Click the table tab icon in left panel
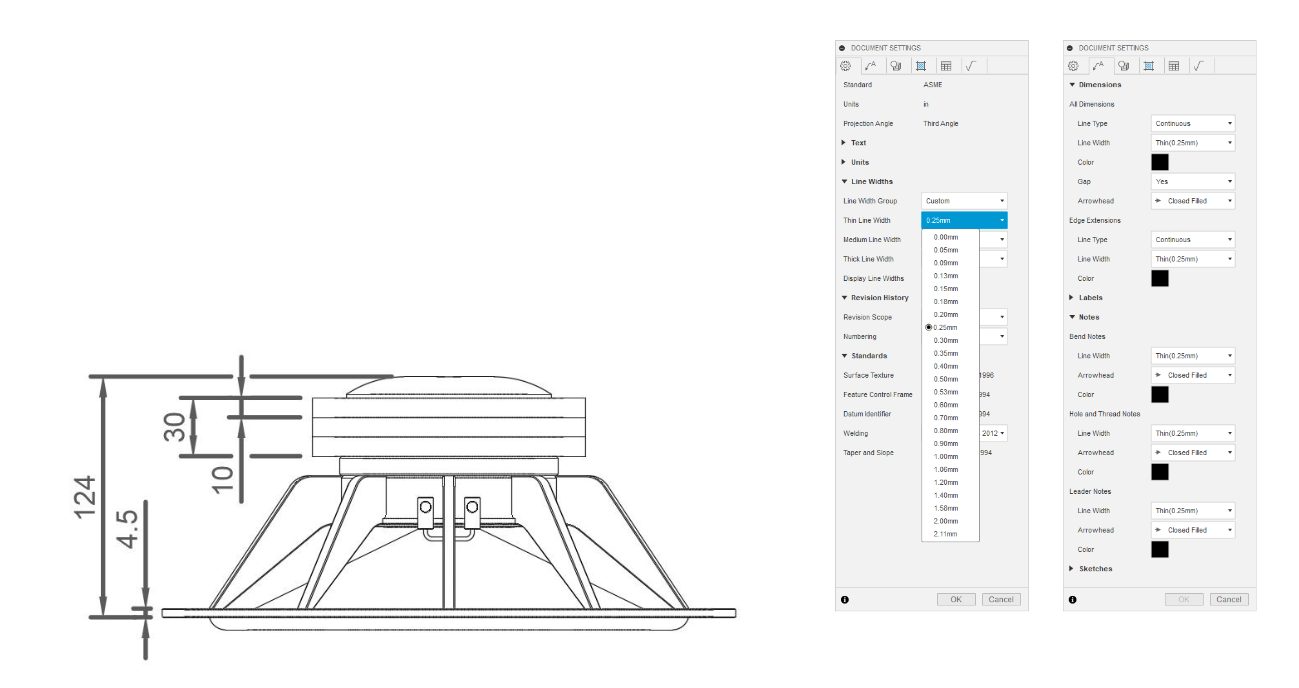The height and width of the screenshot is (688, 1299). coord(945,66)
